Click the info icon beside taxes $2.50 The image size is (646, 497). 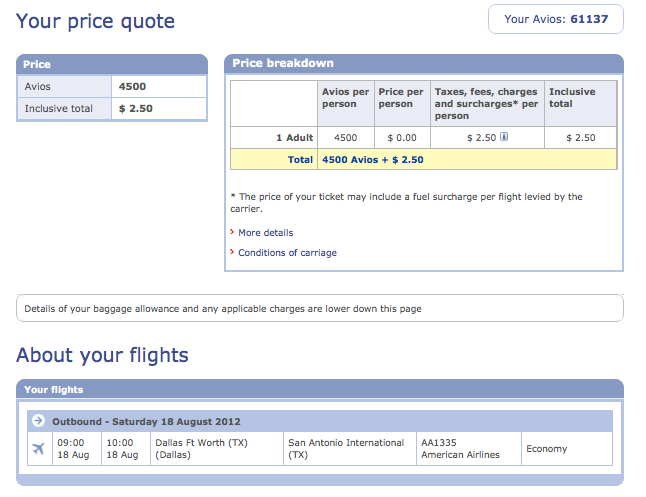tap(504, 137)
